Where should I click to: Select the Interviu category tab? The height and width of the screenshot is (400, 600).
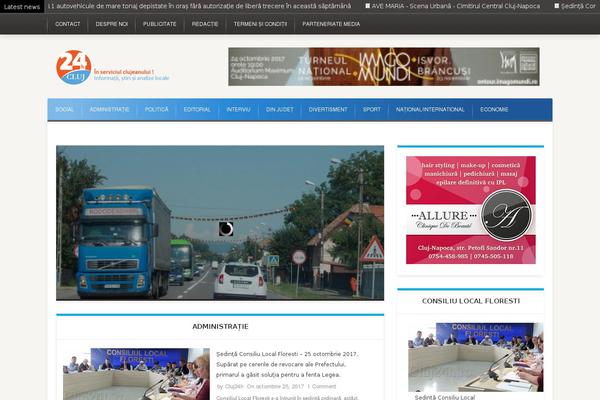[238, 109]
